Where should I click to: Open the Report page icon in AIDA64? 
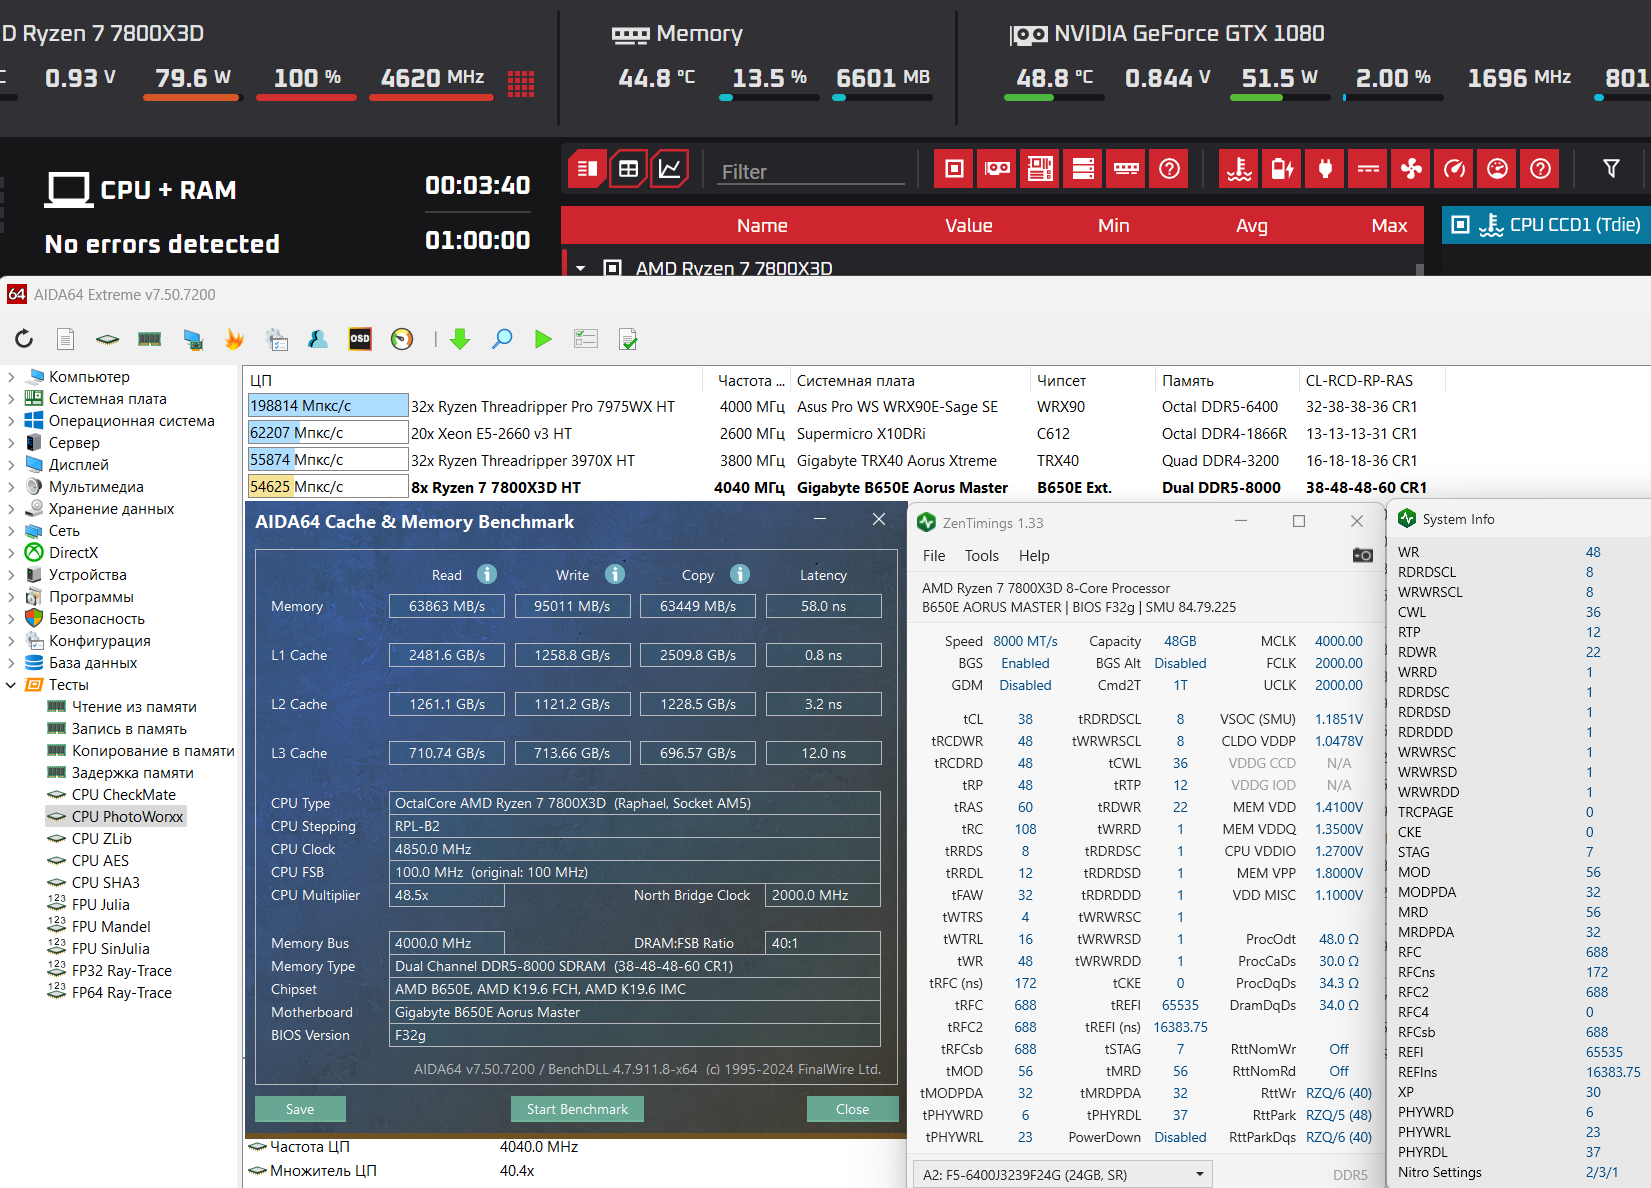[x=66, y=339]
